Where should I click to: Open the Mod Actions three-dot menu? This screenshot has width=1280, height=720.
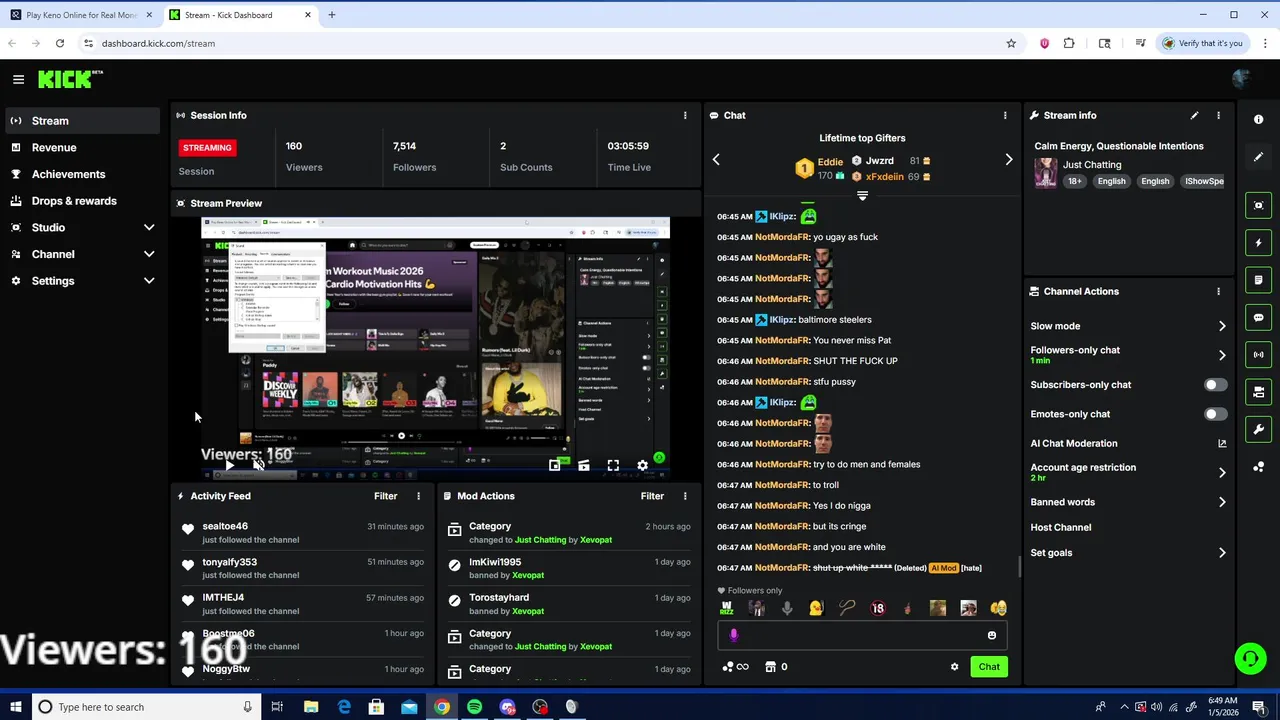coord(685,496)
